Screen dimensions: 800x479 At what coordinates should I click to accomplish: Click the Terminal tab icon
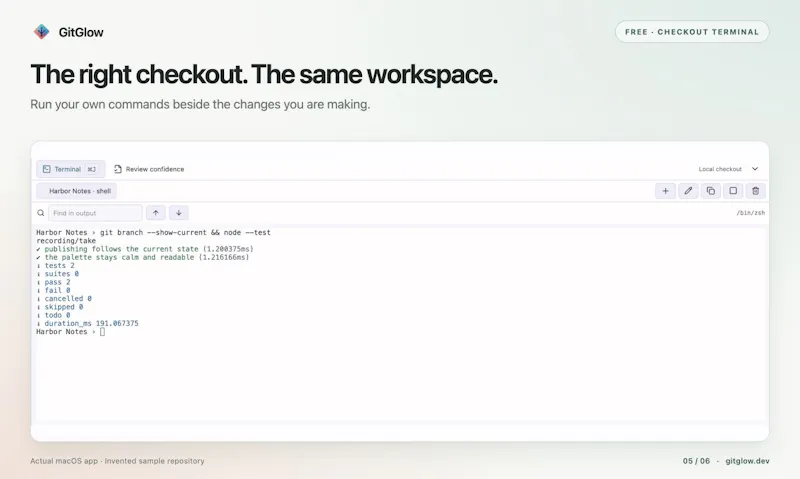point(46,169)
